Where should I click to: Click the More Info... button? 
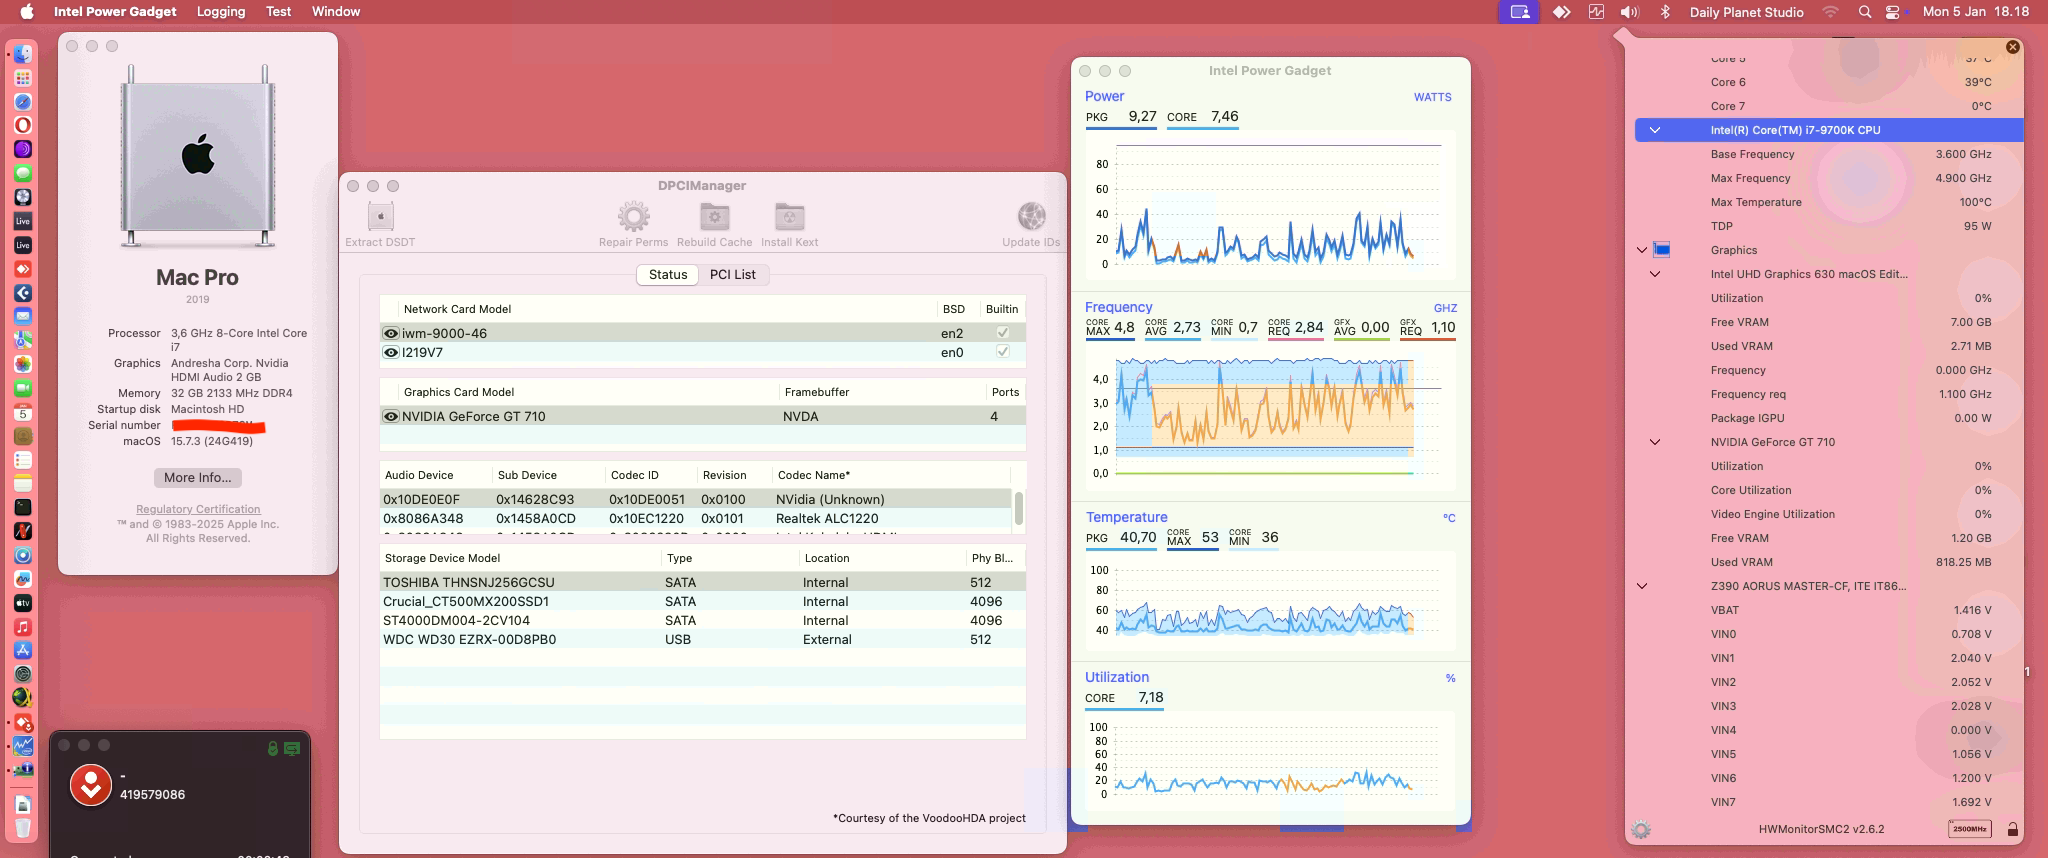198,477
